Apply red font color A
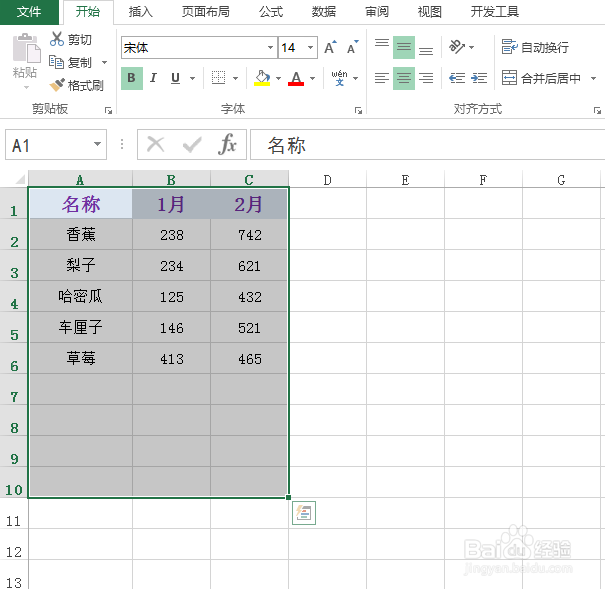 [296, 78]
